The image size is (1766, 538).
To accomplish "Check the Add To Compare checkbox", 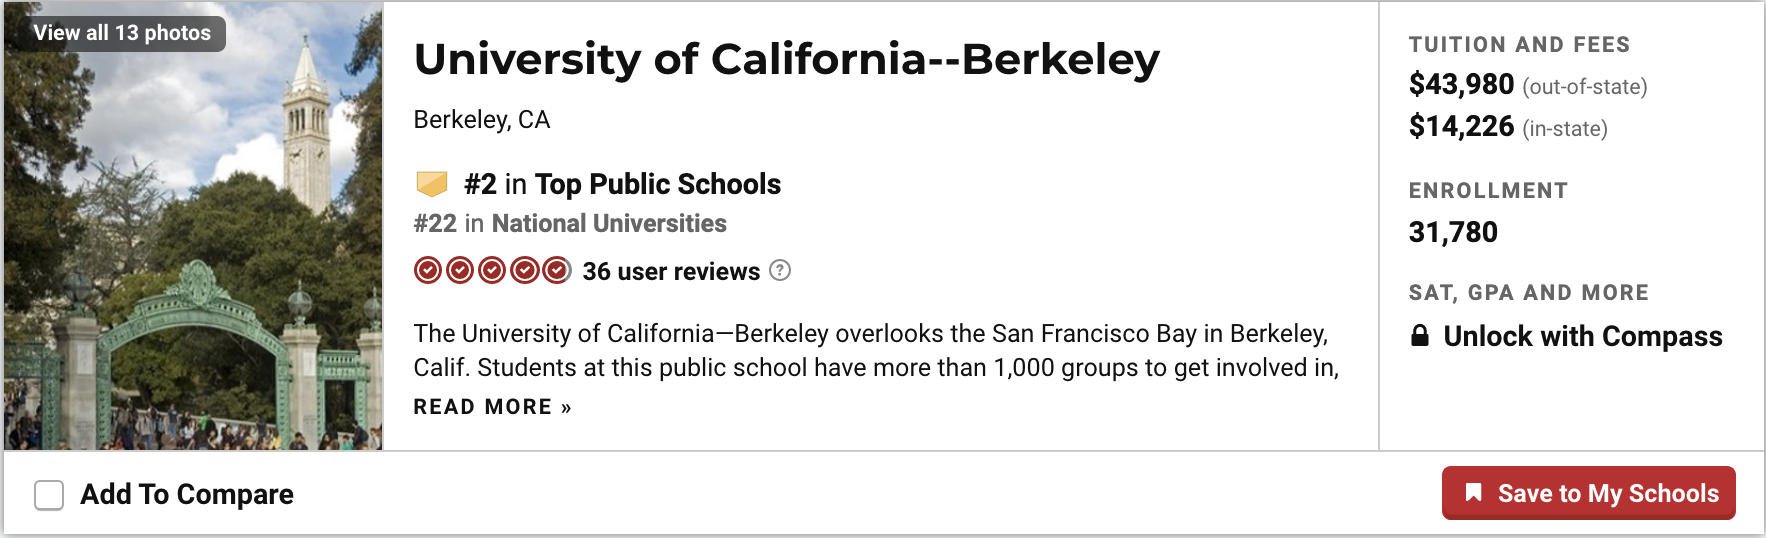I will (x=49, y=495).
